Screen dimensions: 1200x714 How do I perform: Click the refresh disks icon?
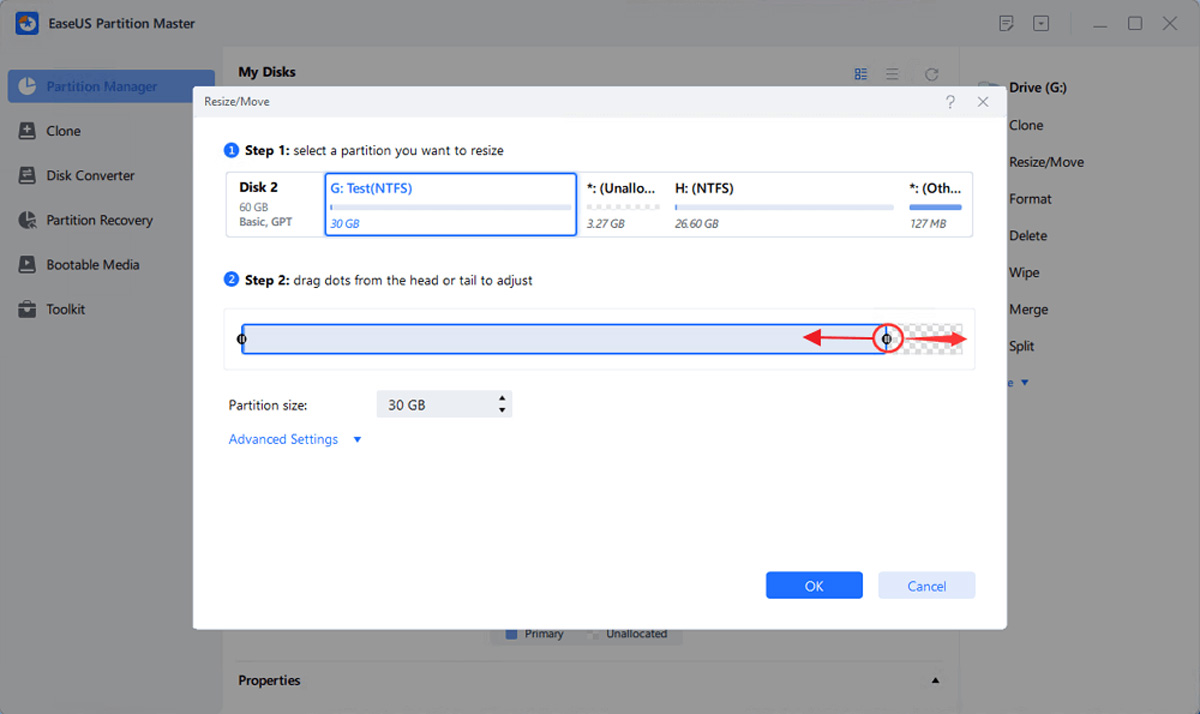pyautogui.click(x=931, y=74)
